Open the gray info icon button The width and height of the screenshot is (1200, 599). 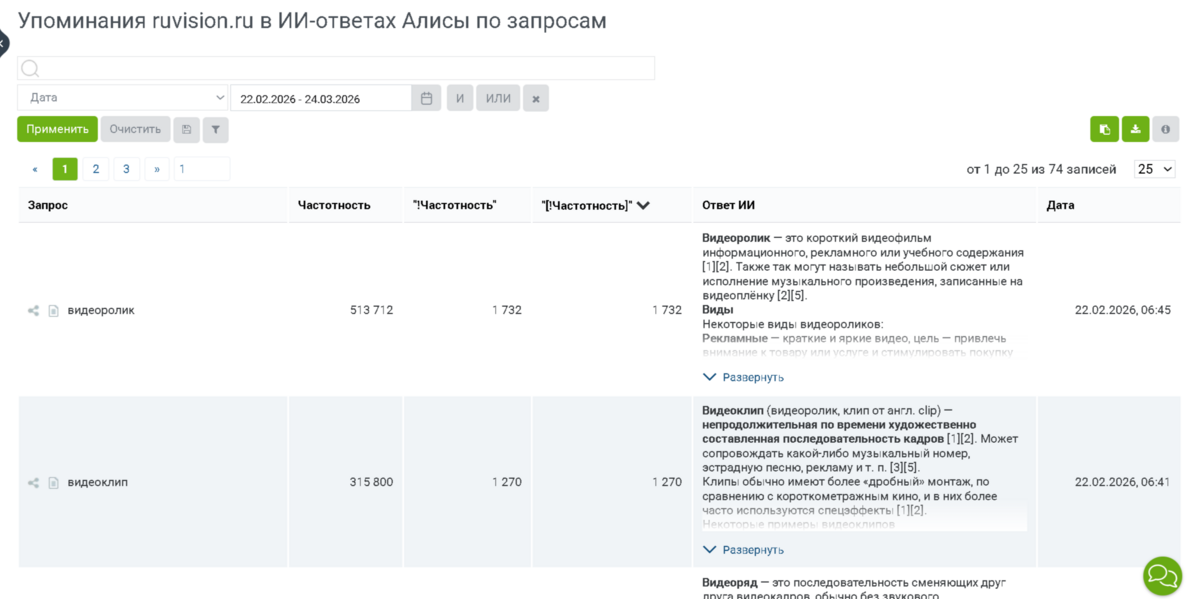[x=1165, y=129]
